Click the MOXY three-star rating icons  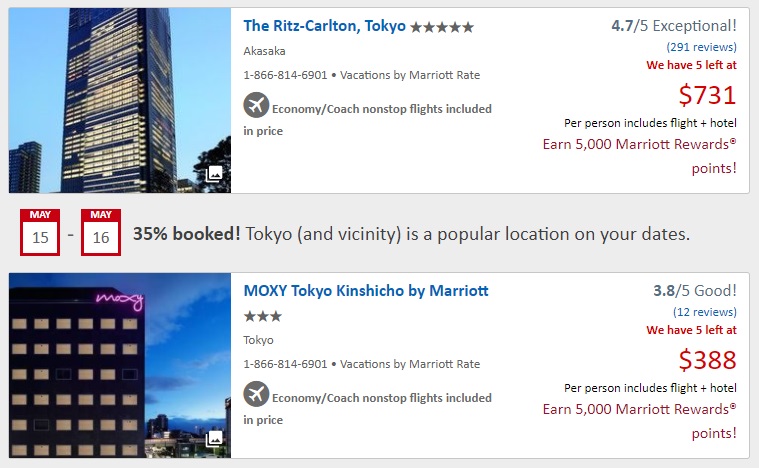tap(263, 316)
